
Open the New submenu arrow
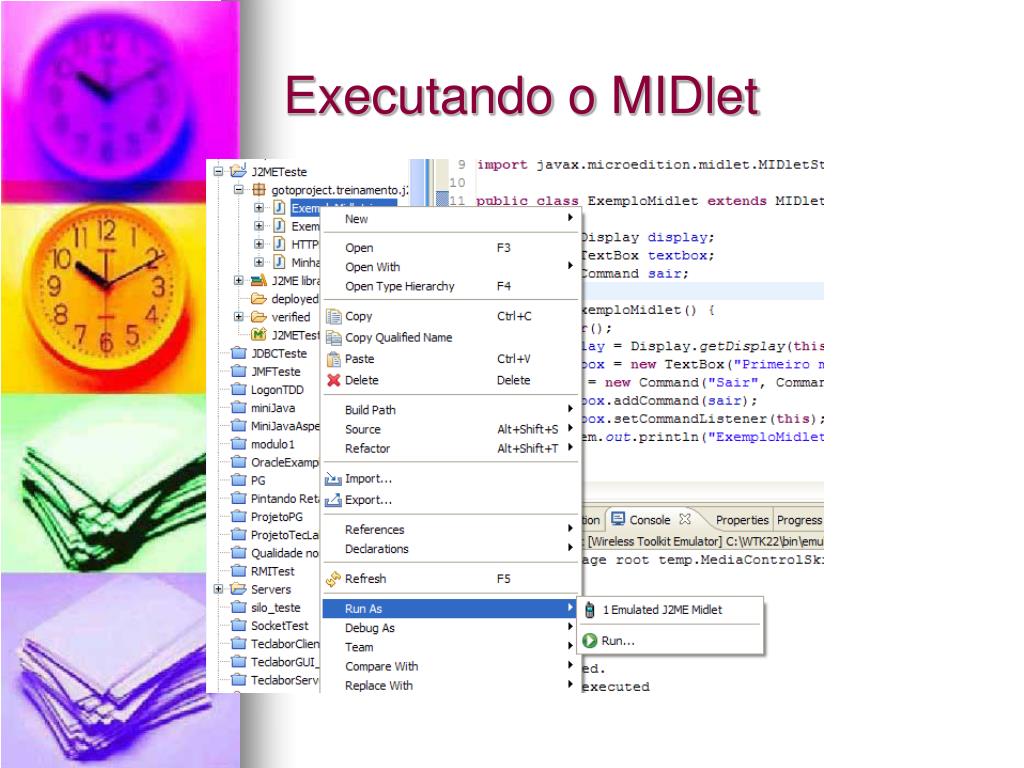(570, 218)
